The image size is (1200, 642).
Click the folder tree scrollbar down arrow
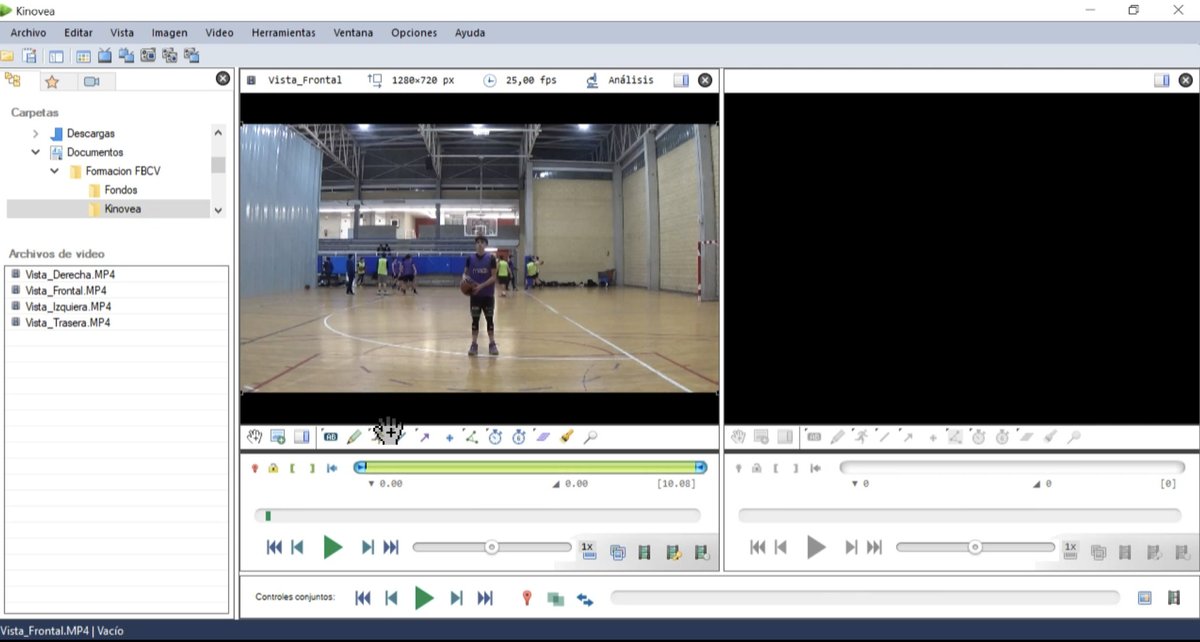pos(218,210)
